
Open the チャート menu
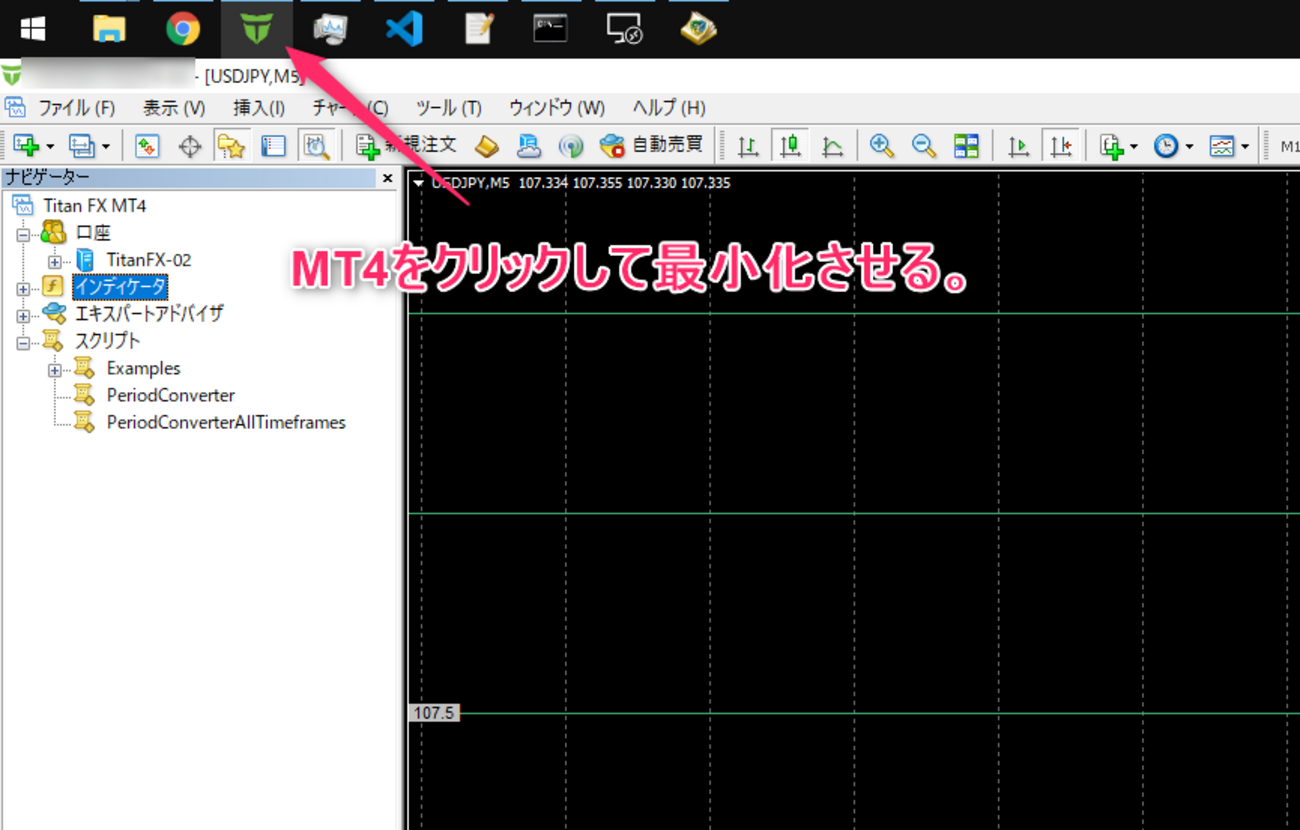(349, 107)
